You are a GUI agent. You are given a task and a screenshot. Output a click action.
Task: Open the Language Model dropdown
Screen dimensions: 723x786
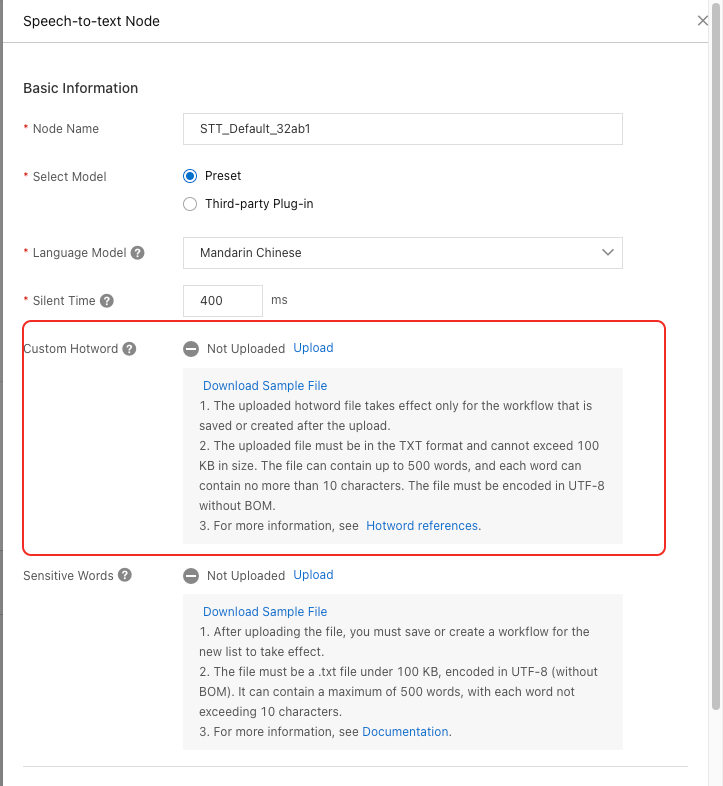coord(402,253)
